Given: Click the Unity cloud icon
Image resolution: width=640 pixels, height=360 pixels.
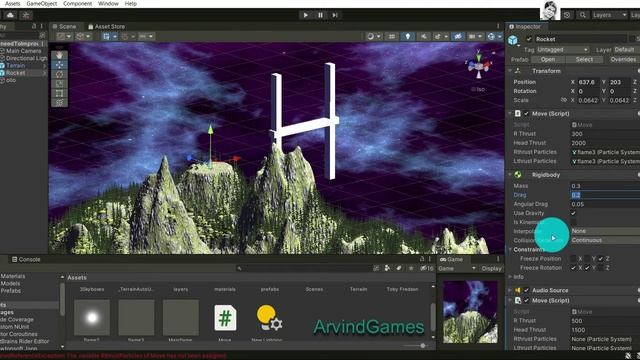Looking at the screenshot, I should pos(10,15).
